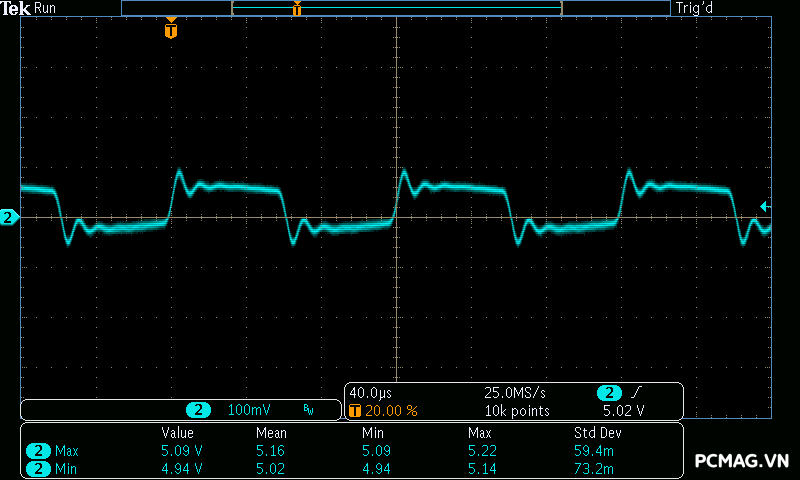Select the bandwidth limit Bw icon
Image resolution: width=800 pixels, height=480 pixels.
click(x=308, y=410)
